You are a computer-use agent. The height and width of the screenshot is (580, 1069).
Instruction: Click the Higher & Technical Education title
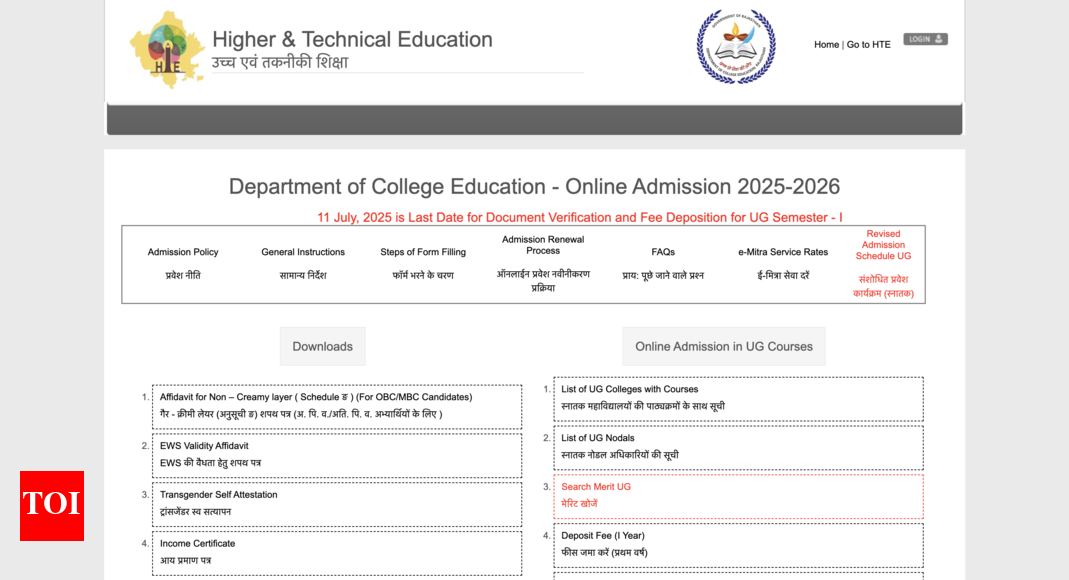352,40
